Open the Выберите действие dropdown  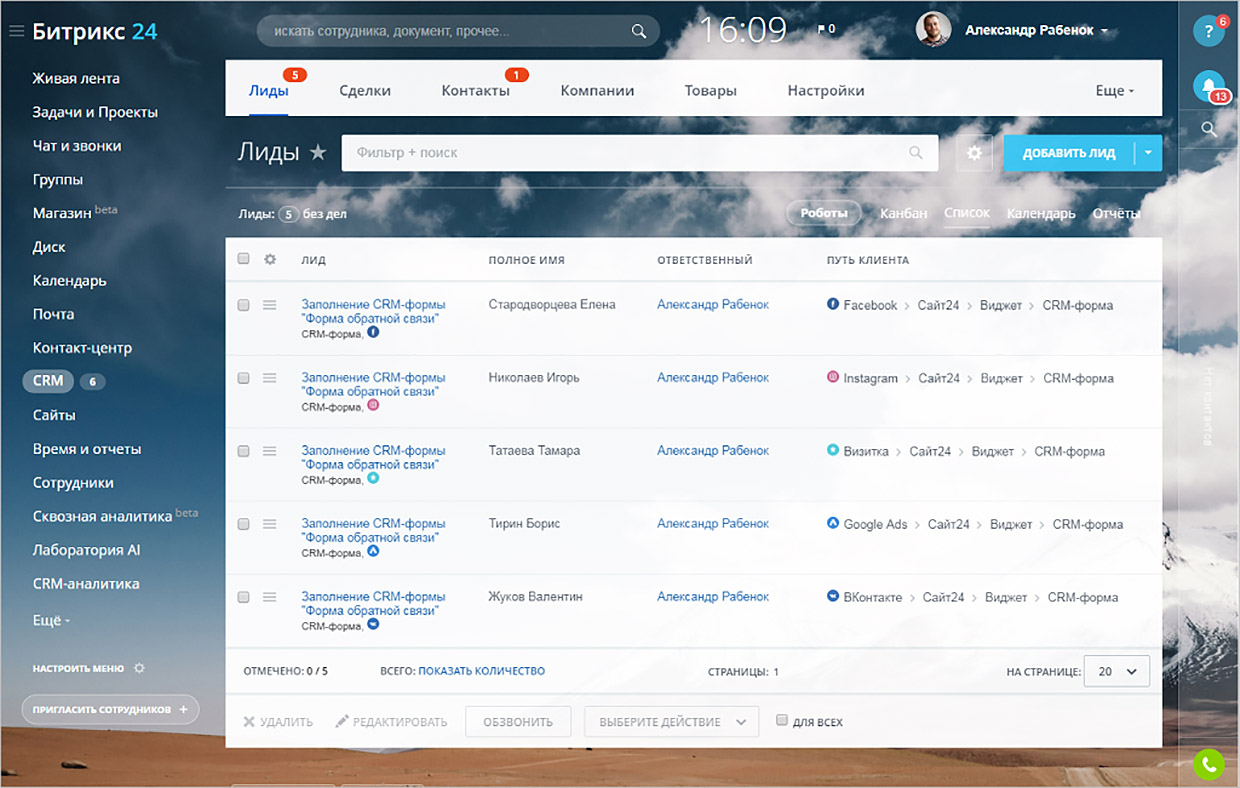click(671, 722)
